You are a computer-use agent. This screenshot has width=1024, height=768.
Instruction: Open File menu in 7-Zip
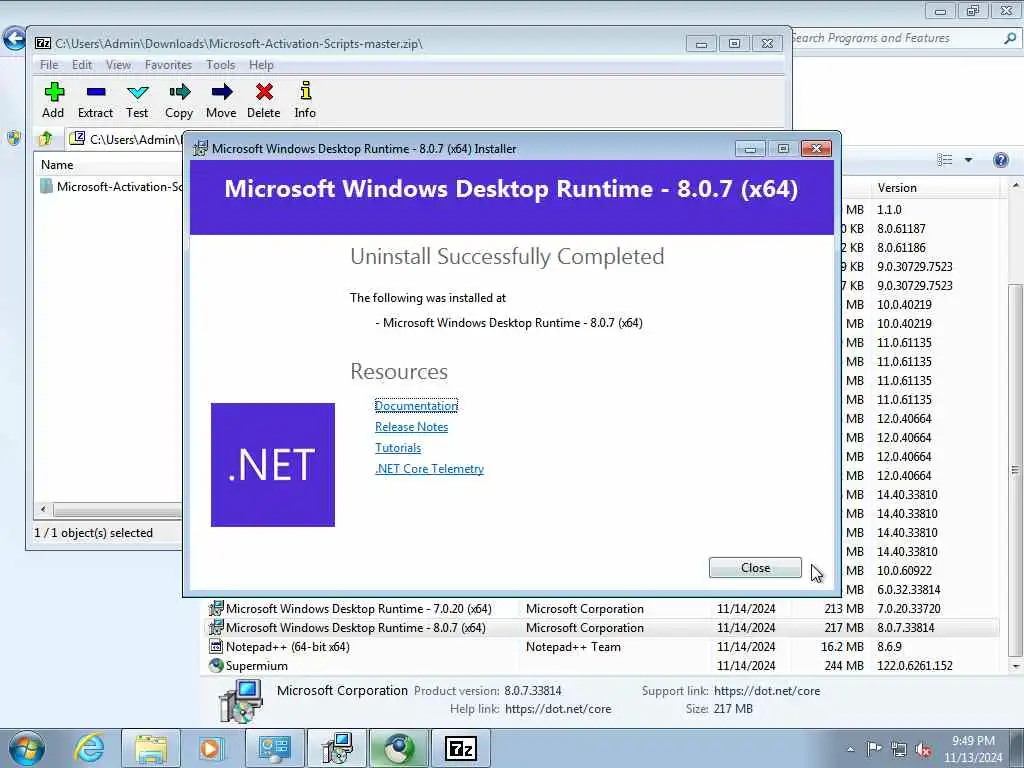coord(49,65)
